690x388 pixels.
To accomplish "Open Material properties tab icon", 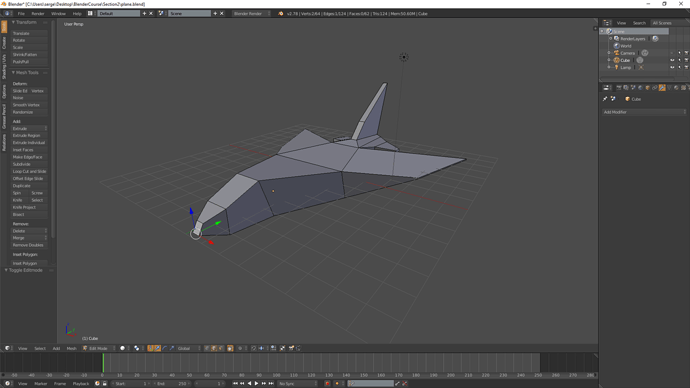I will 676,88.
